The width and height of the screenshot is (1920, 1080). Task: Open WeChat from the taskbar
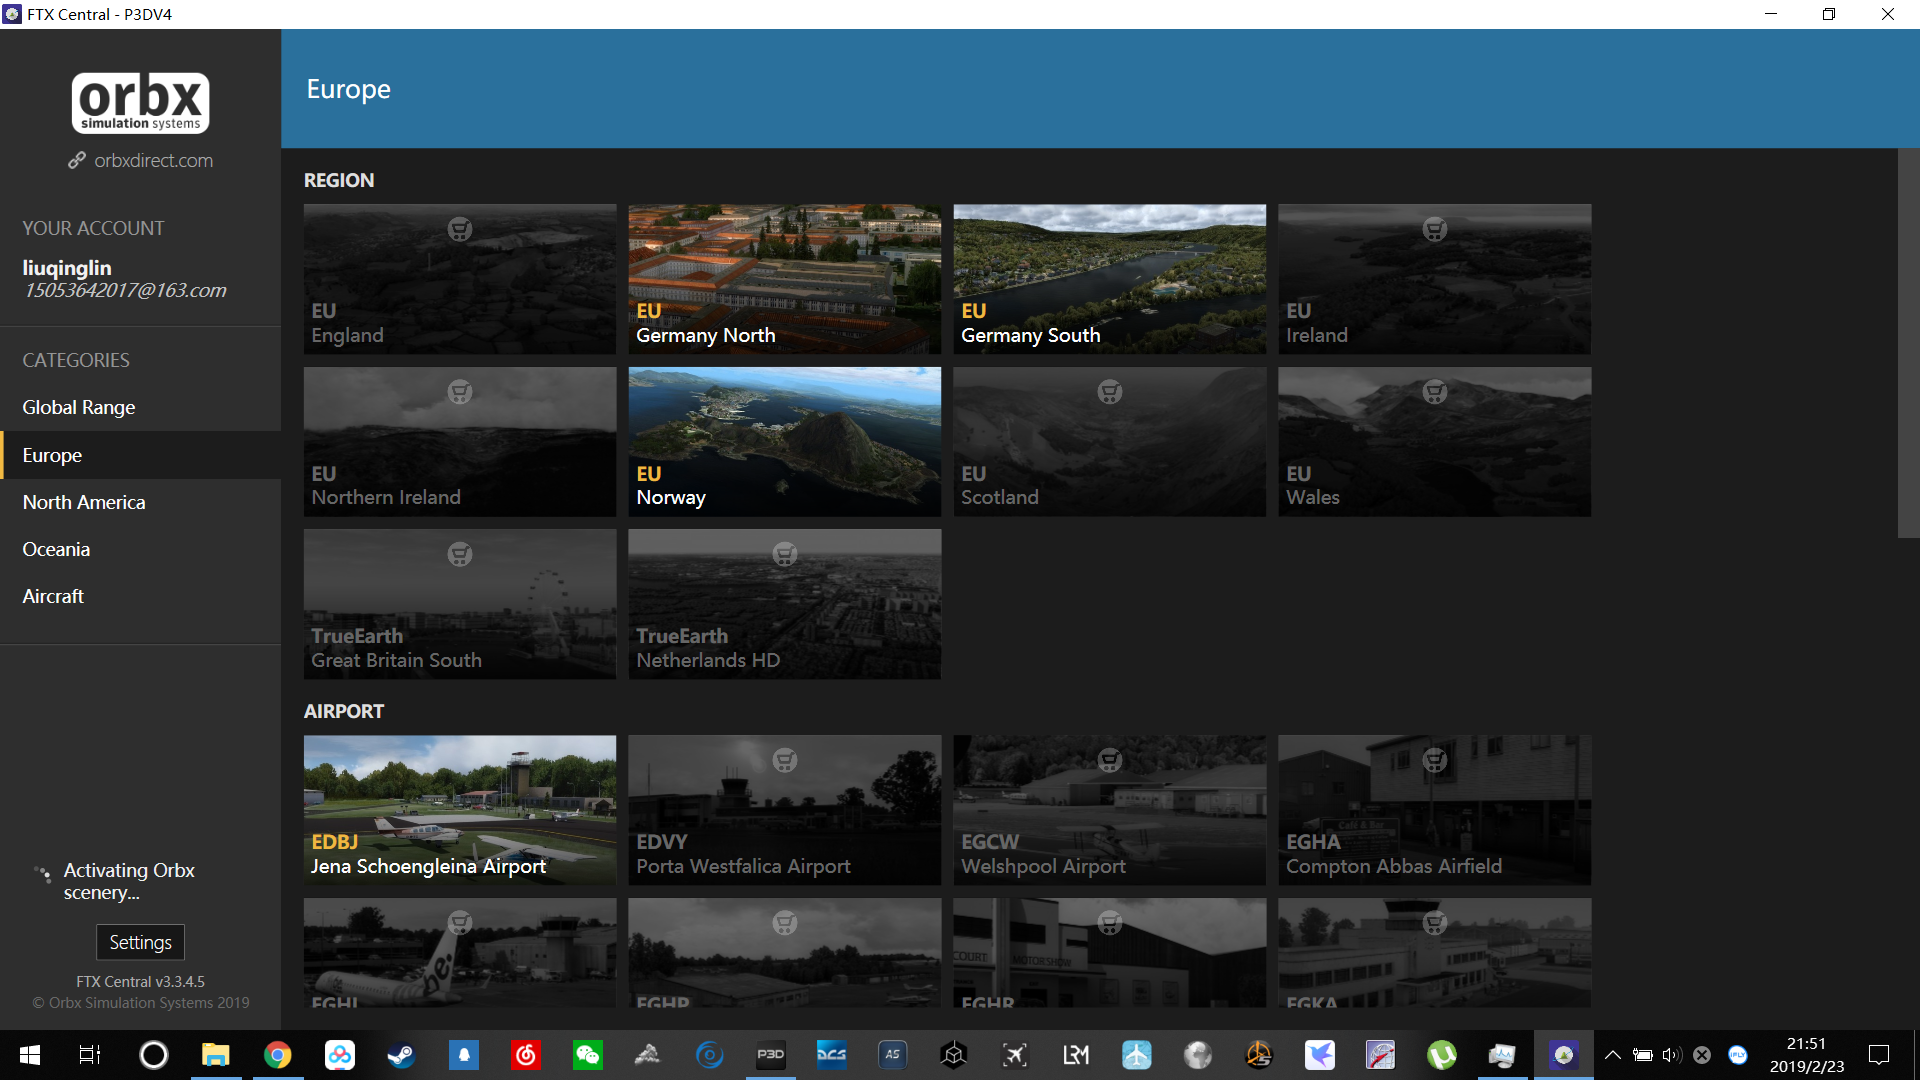click(588, 1055)
